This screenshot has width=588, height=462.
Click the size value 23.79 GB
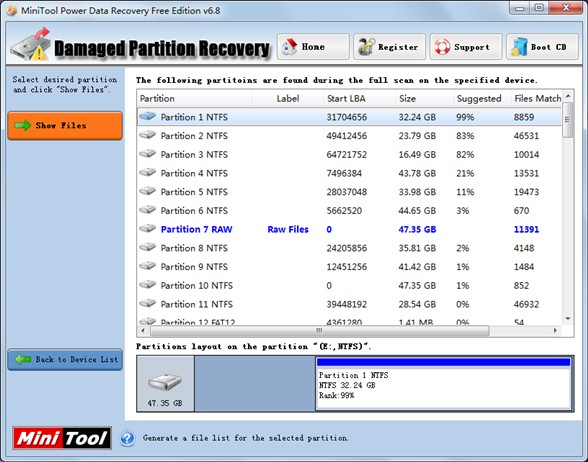(417, 136)
